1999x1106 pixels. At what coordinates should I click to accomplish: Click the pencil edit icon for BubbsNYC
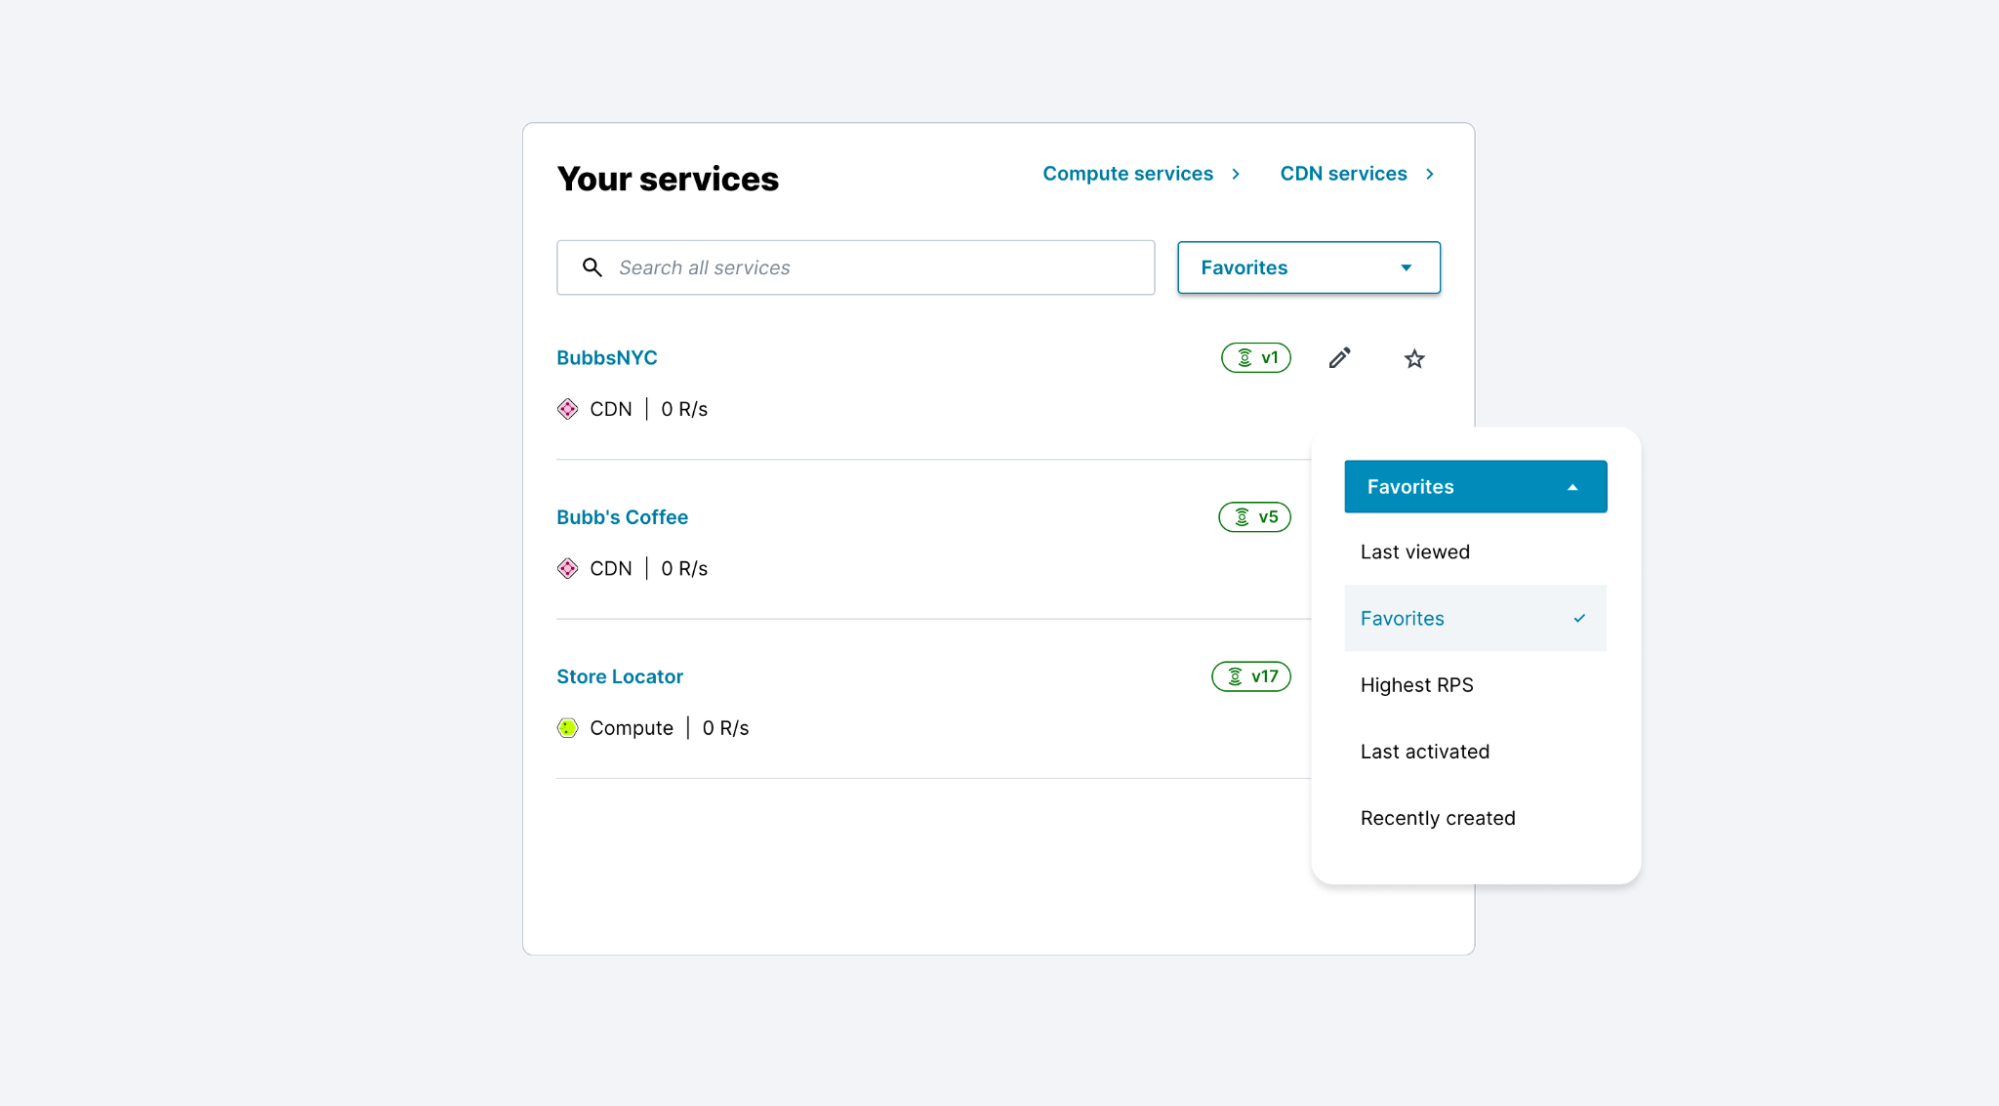pyautogui.click(x=1339, y=357)
